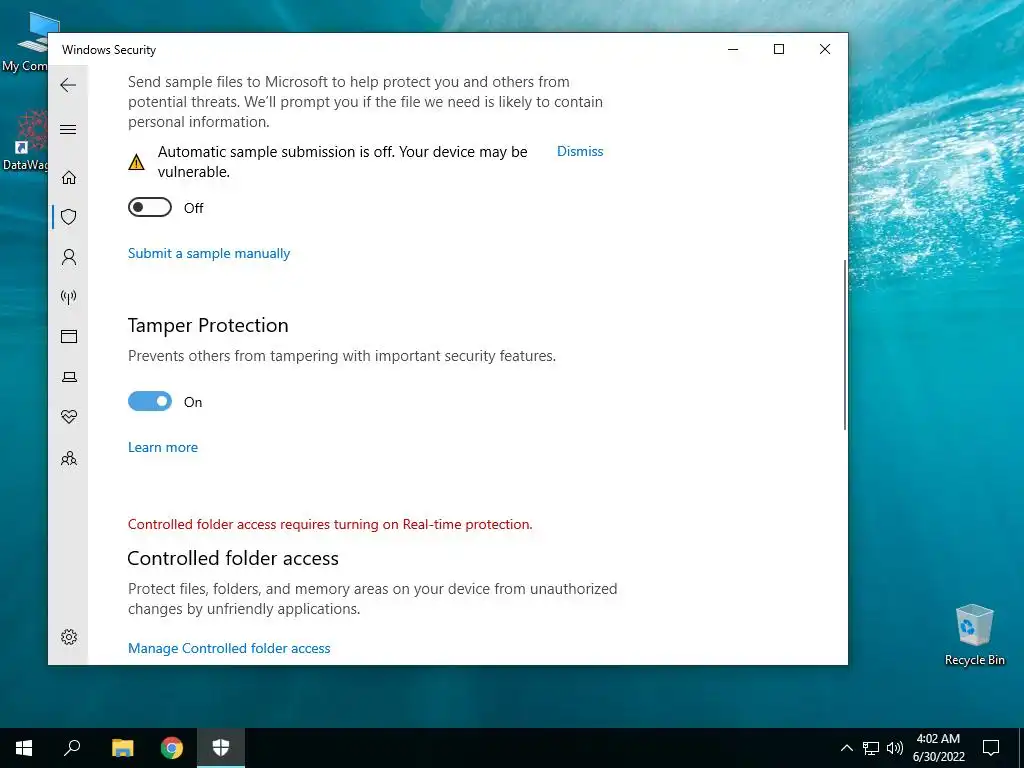Open the volume speaker tray icon
Screen dimensions: 1024x768
(895, 748)
